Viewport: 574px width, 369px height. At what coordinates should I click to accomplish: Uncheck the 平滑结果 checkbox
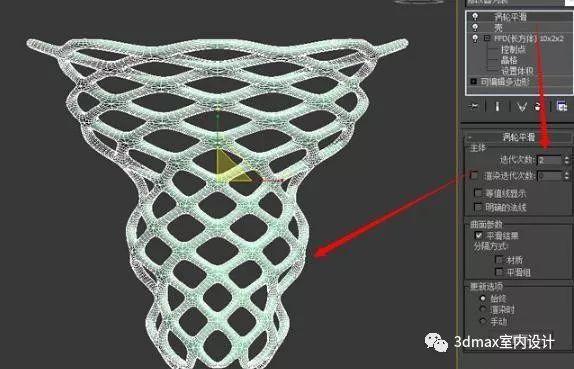(478, 235)
